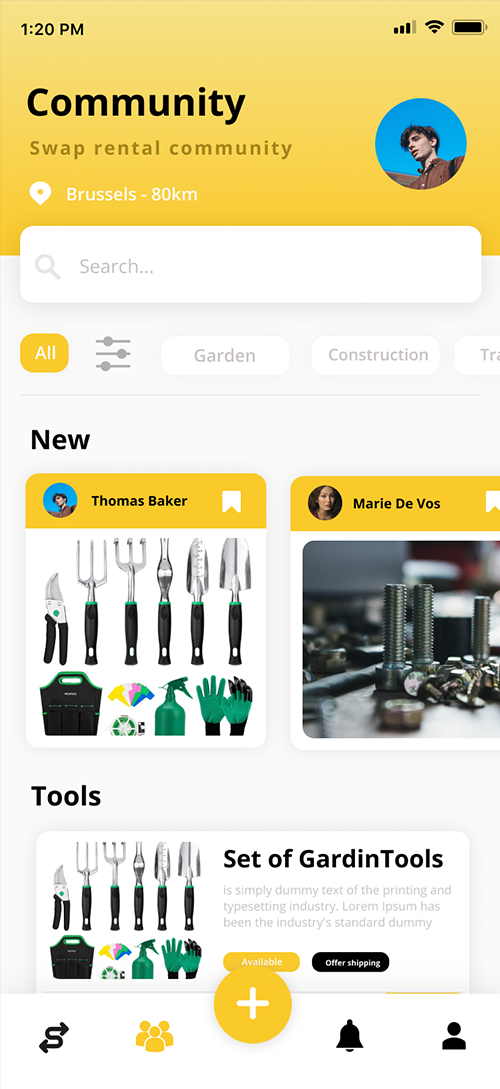Open the profile person icon in bottom bar

click(x=454, y=1036)
